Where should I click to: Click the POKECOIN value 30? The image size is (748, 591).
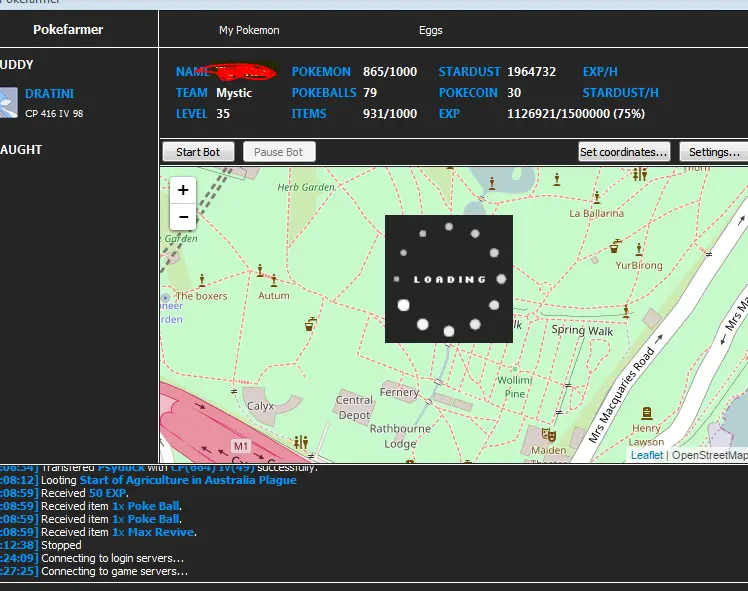514,93
